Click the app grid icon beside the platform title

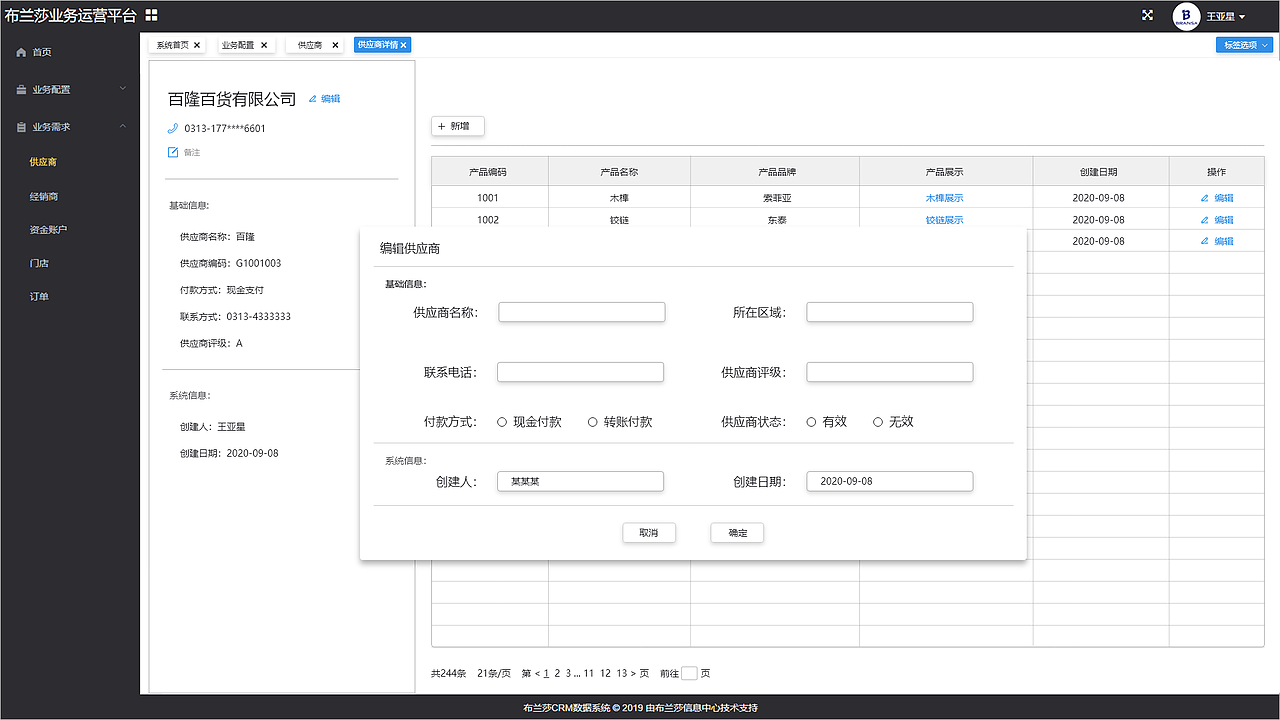click(152, 15)
